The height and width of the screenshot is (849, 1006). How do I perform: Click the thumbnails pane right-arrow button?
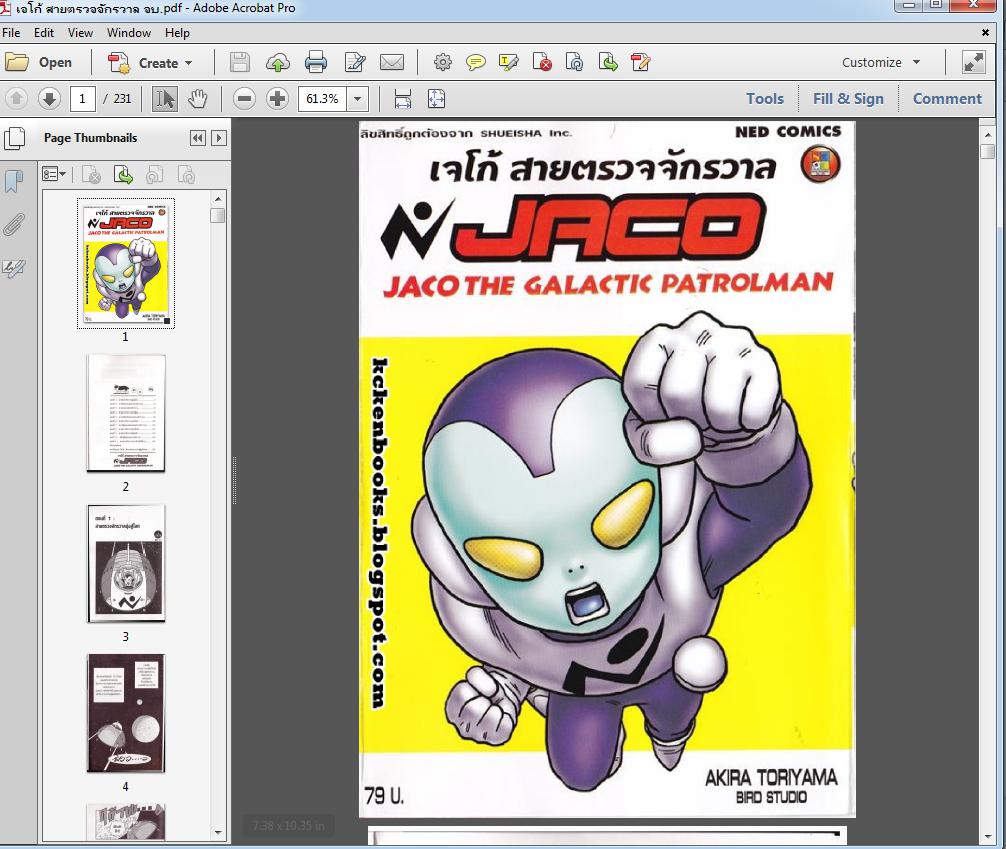coord(219,138)
